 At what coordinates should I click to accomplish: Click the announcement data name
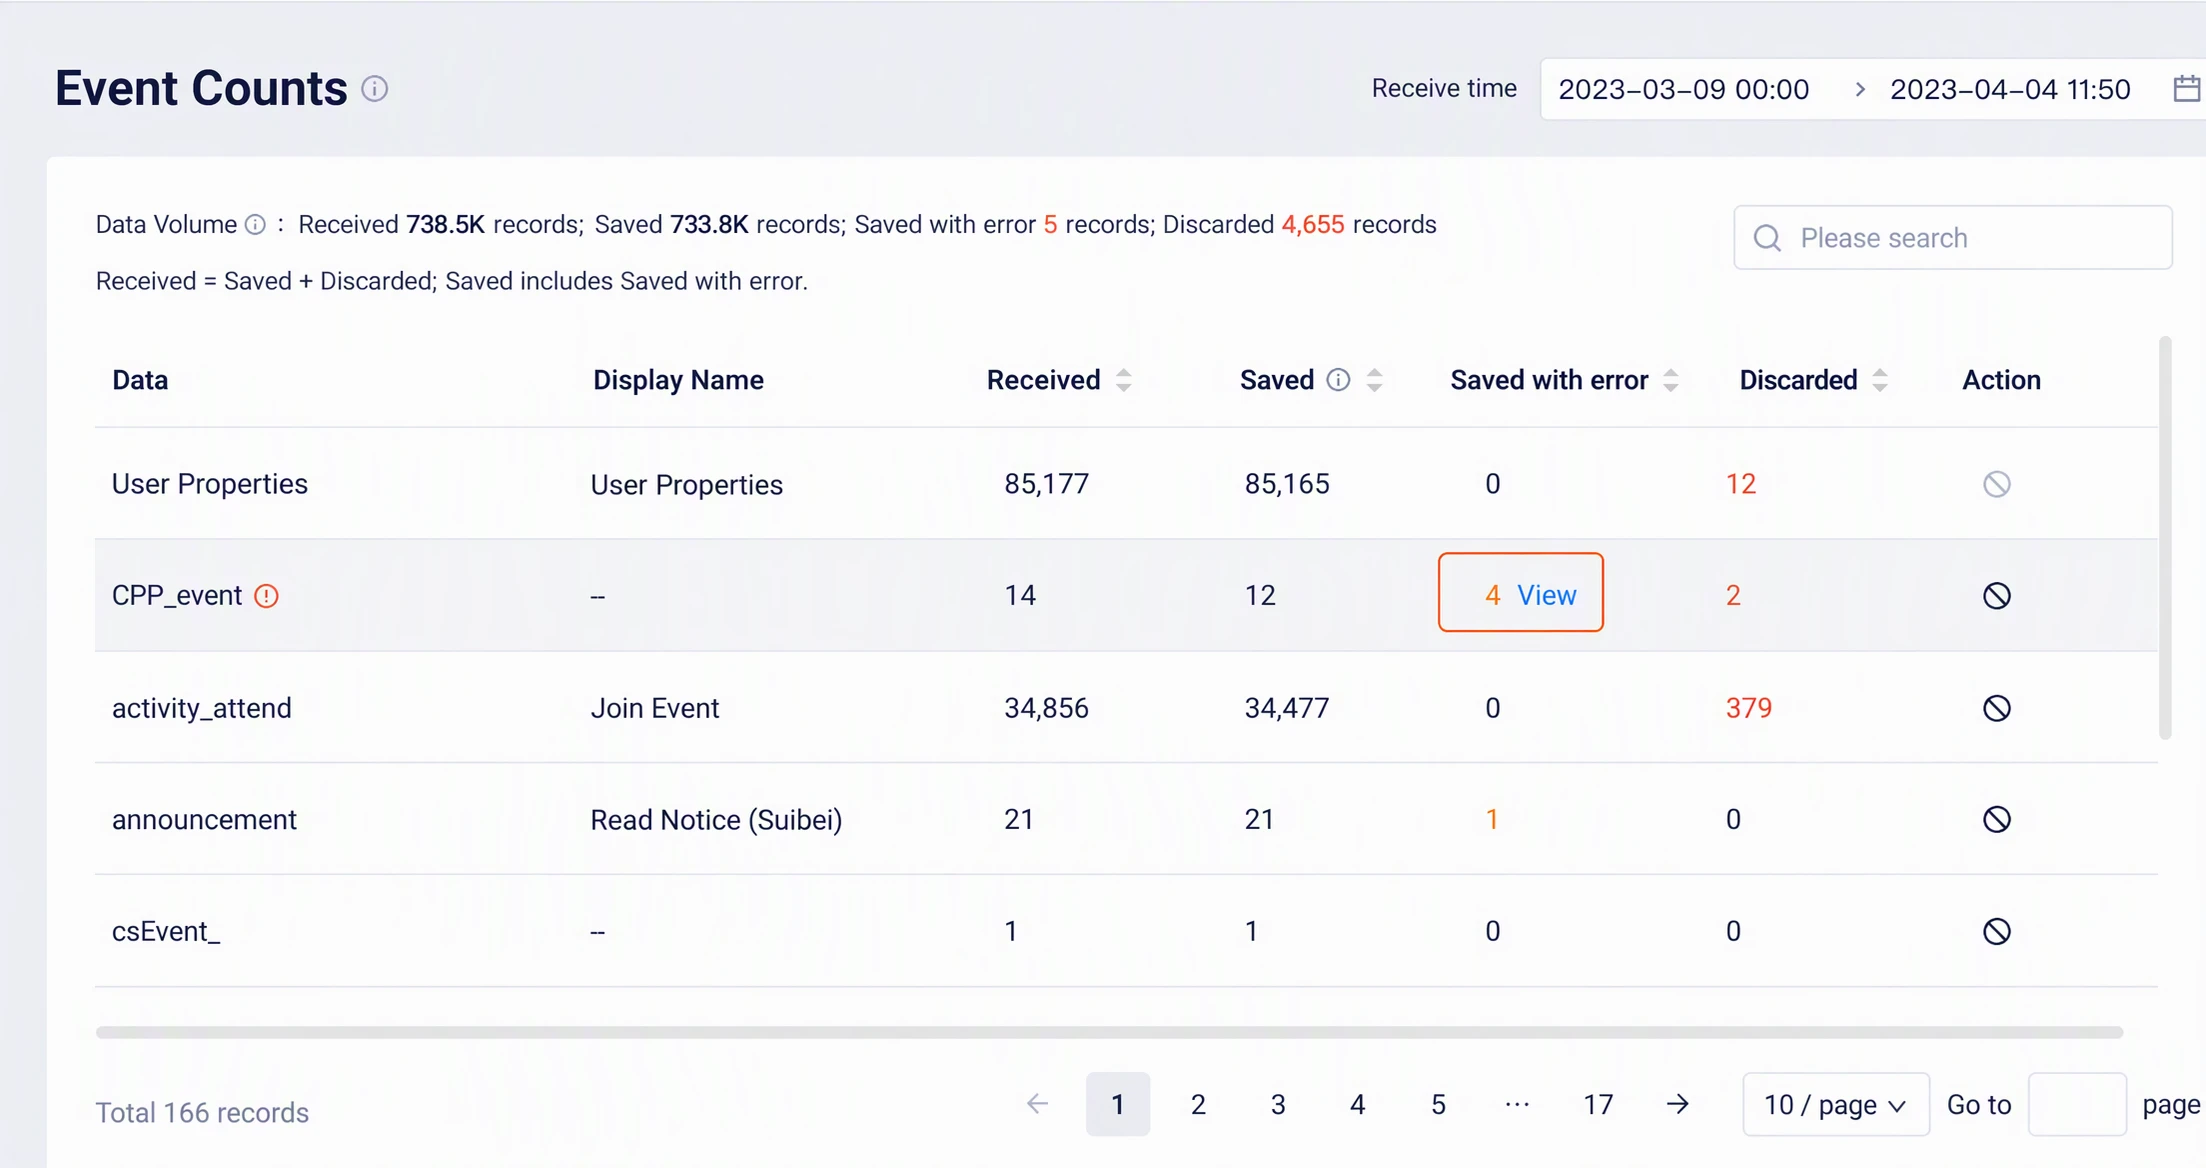coord(204,820)
